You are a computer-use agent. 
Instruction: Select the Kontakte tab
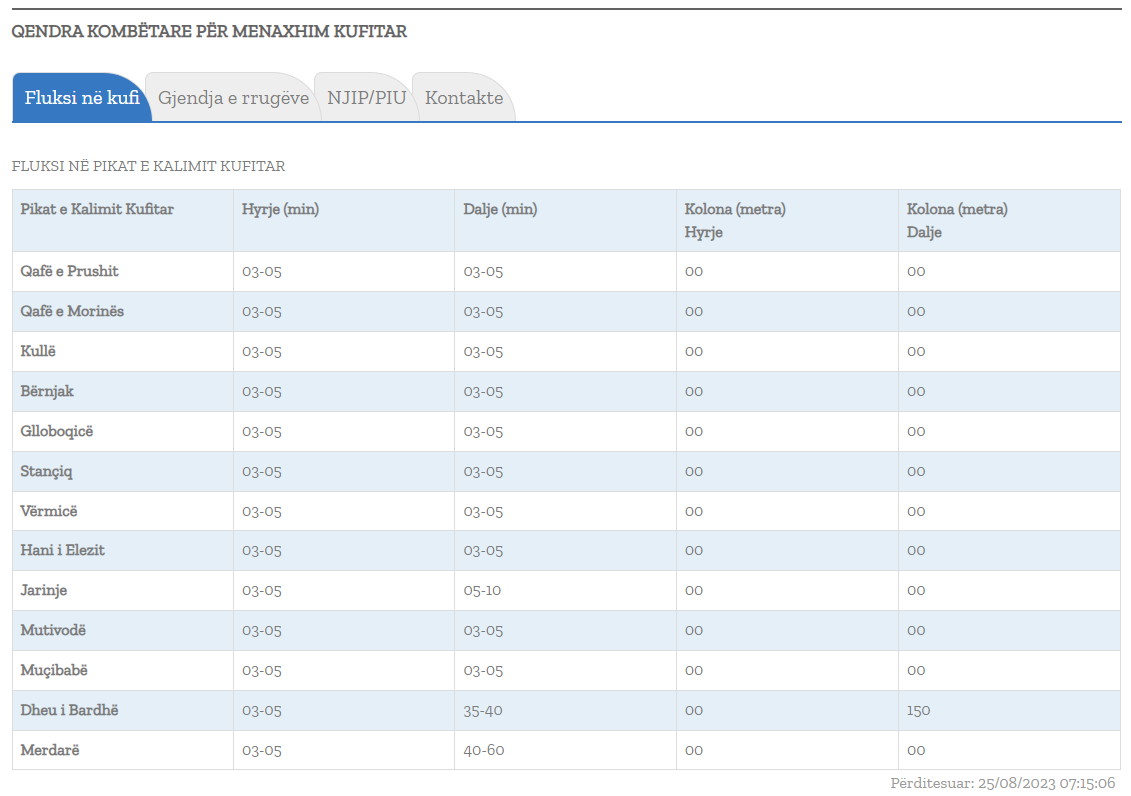click(464, 97)
